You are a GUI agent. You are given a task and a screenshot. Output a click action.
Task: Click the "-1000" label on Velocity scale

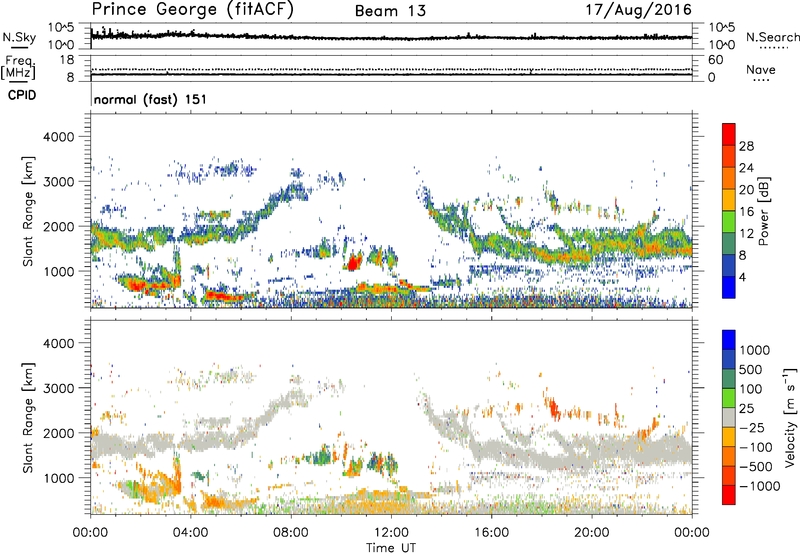pos(759,486)
